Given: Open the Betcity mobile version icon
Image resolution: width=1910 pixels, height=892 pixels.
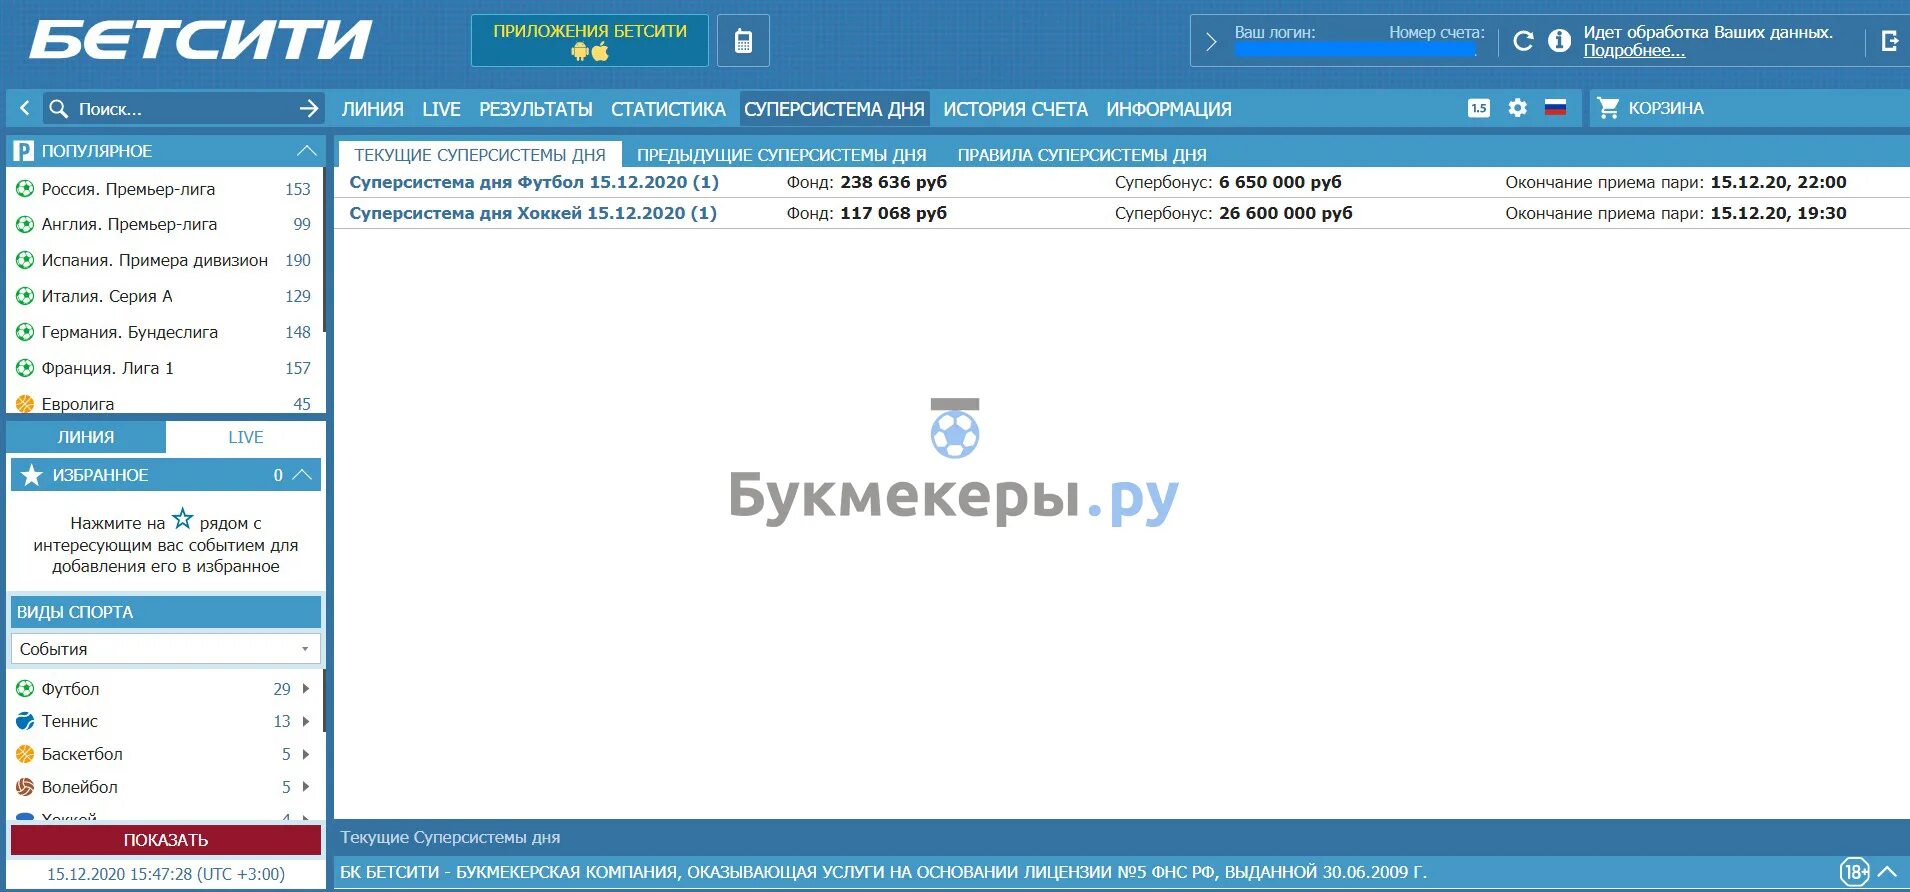Looking at the screenshot, I should 743,41.
